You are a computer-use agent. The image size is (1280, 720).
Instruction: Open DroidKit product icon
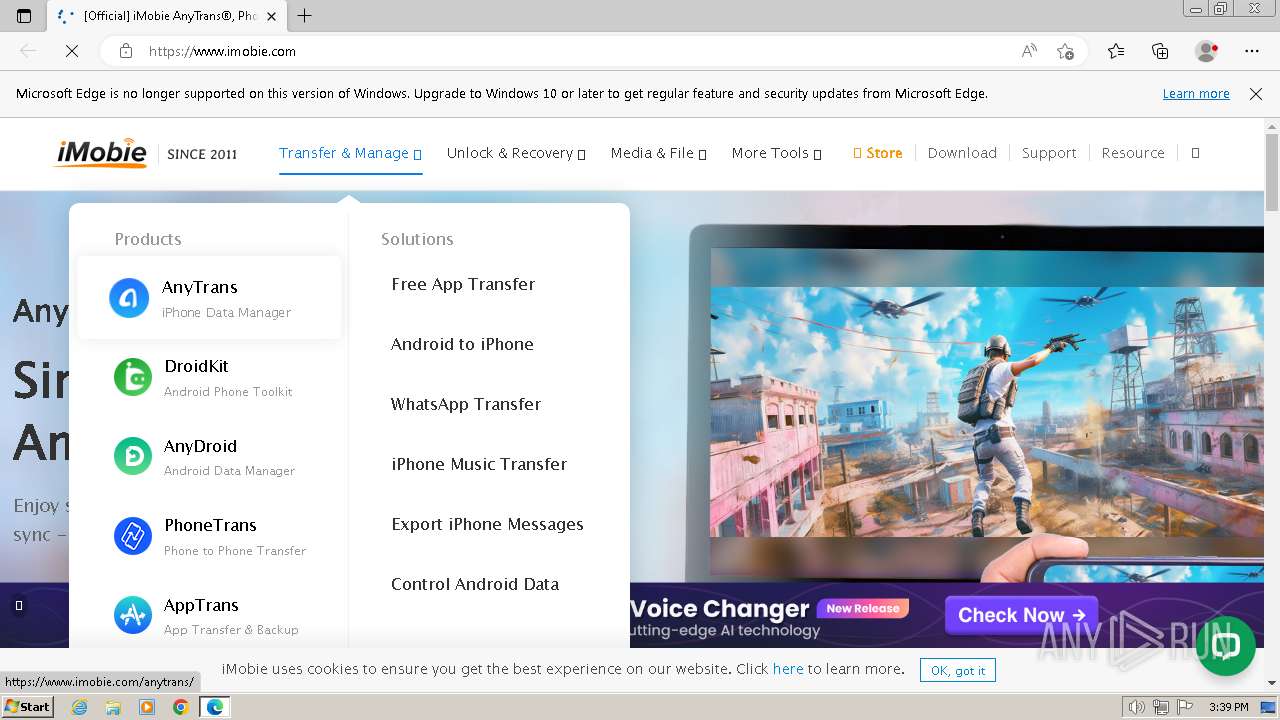click(132, 377)
